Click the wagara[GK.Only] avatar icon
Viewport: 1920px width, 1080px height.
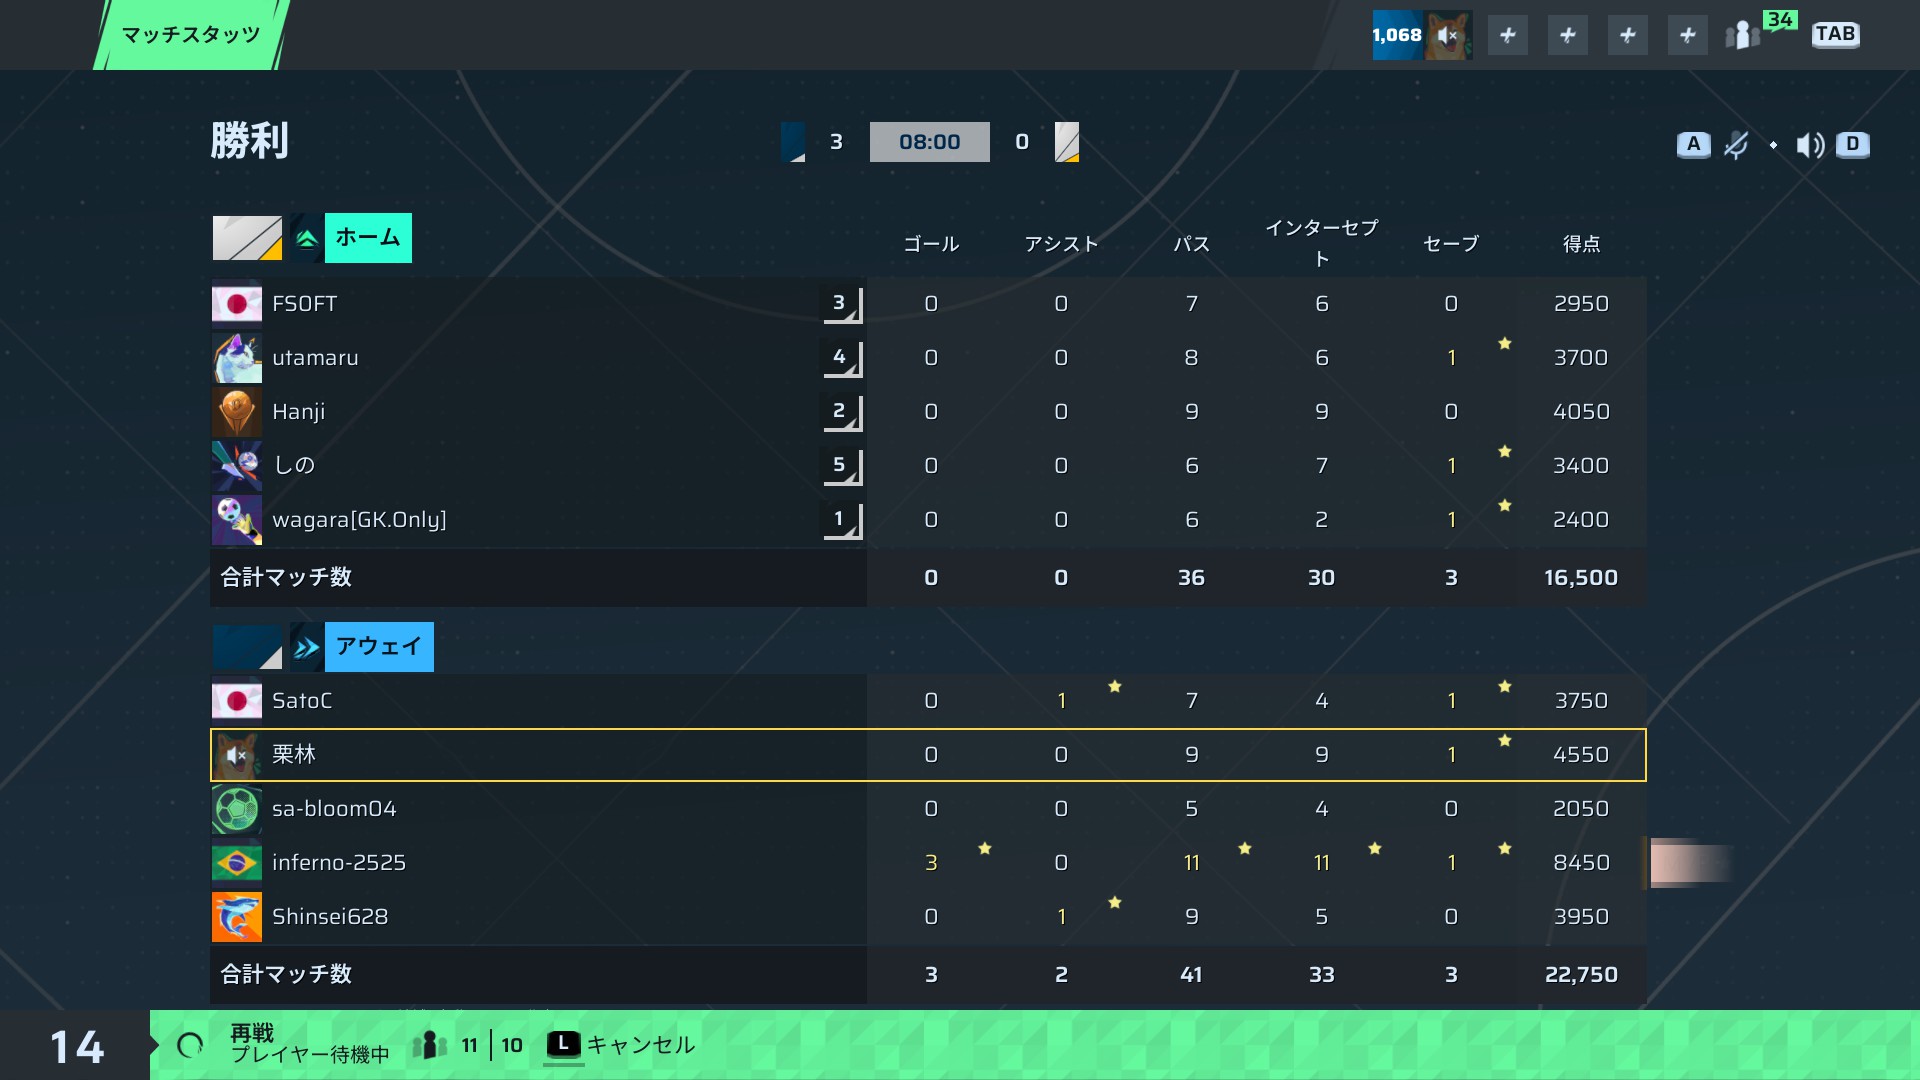tap(237, 520)
